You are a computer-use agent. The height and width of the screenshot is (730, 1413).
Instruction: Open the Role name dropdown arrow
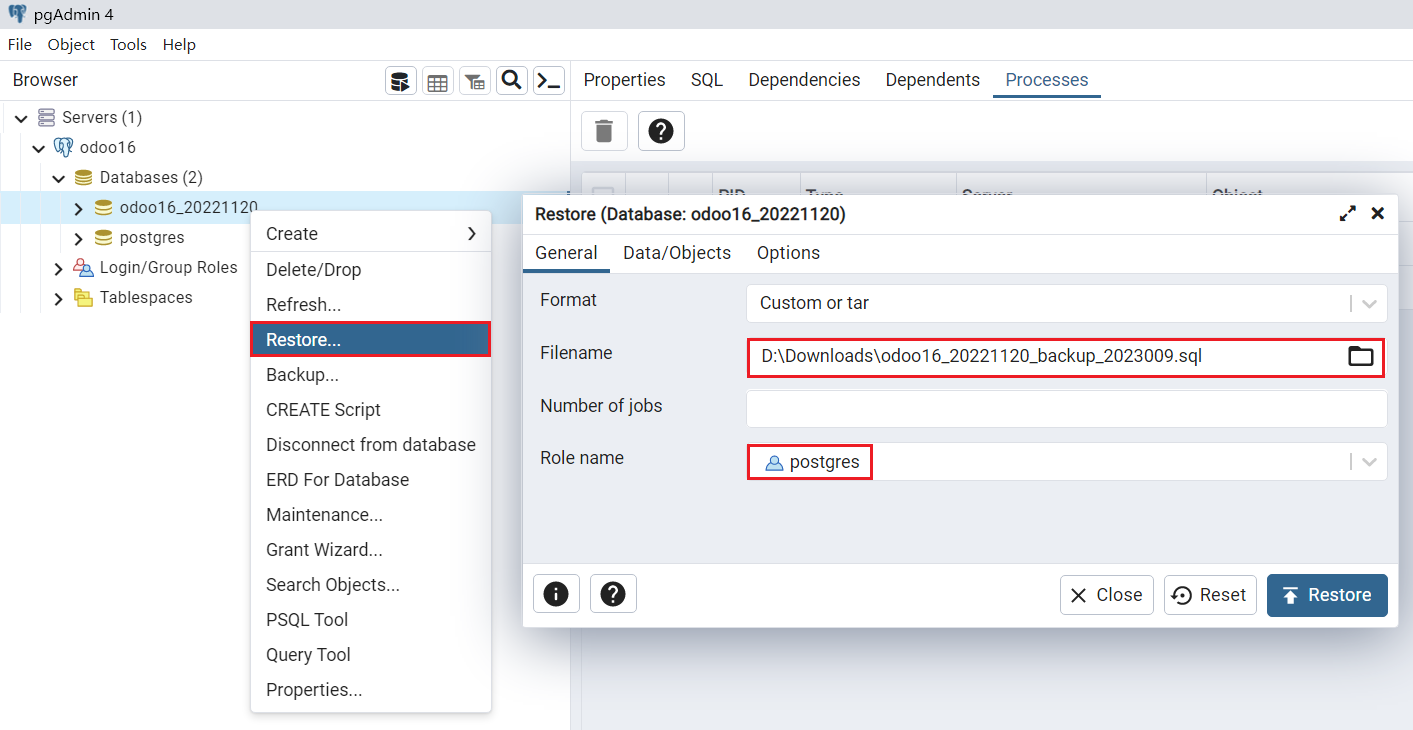point(1369,462)
